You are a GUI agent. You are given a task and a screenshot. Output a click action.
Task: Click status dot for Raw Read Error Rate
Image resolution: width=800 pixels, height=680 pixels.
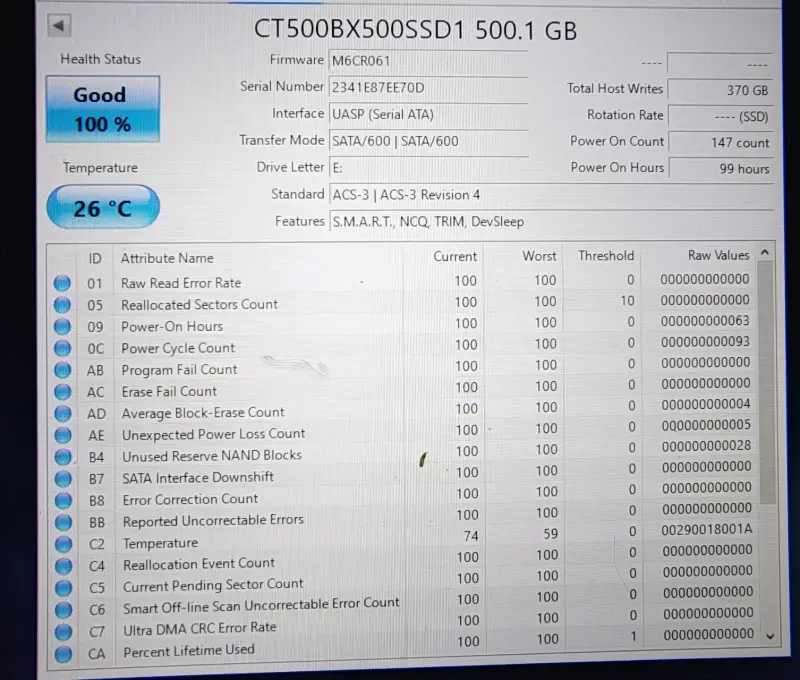tap(62, 283)
